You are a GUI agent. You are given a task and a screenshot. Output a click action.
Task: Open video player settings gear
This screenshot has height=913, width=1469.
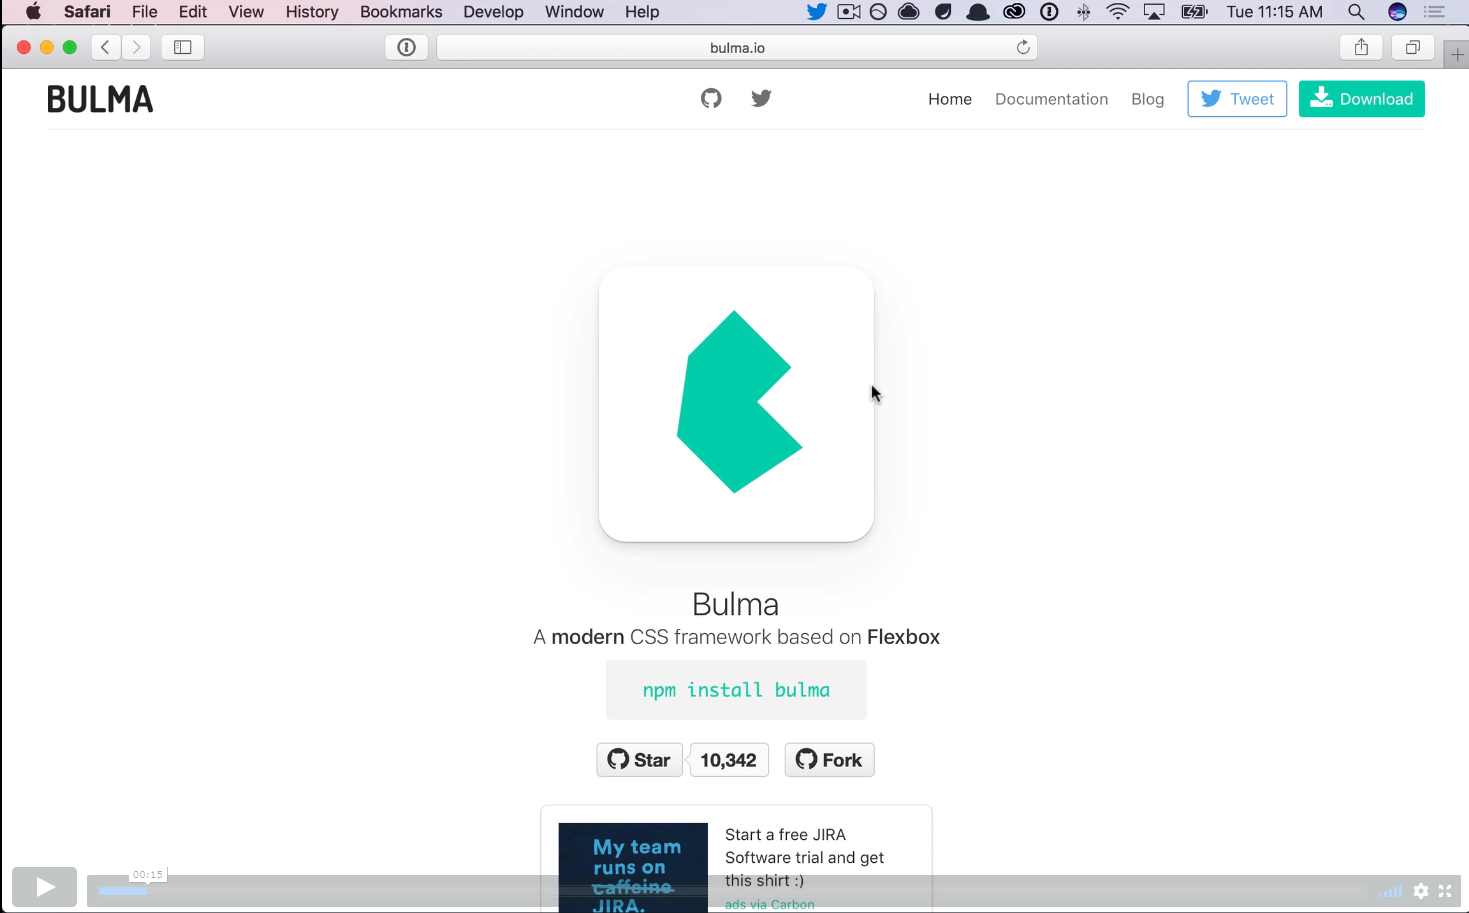1421,891
